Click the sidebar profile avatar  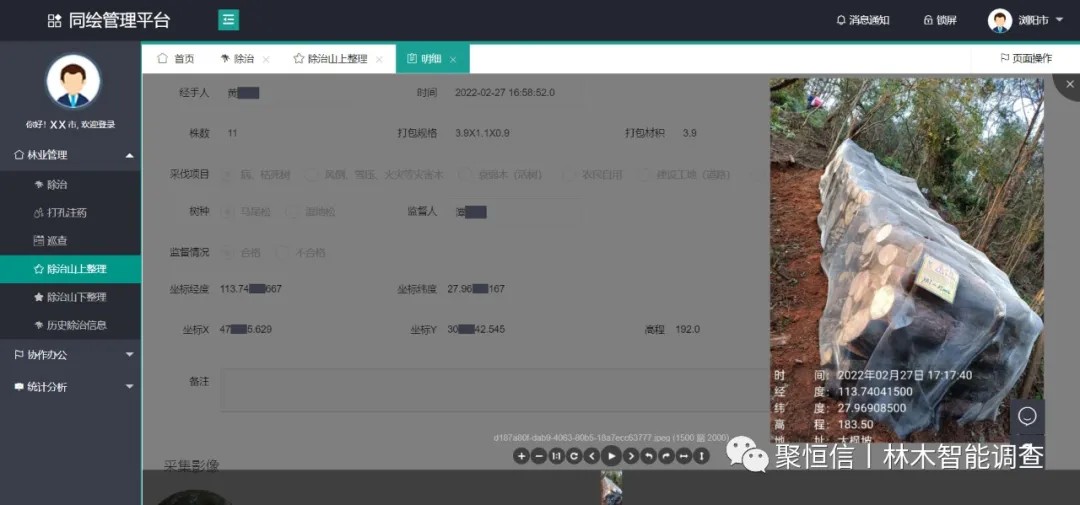click(73, 82)
